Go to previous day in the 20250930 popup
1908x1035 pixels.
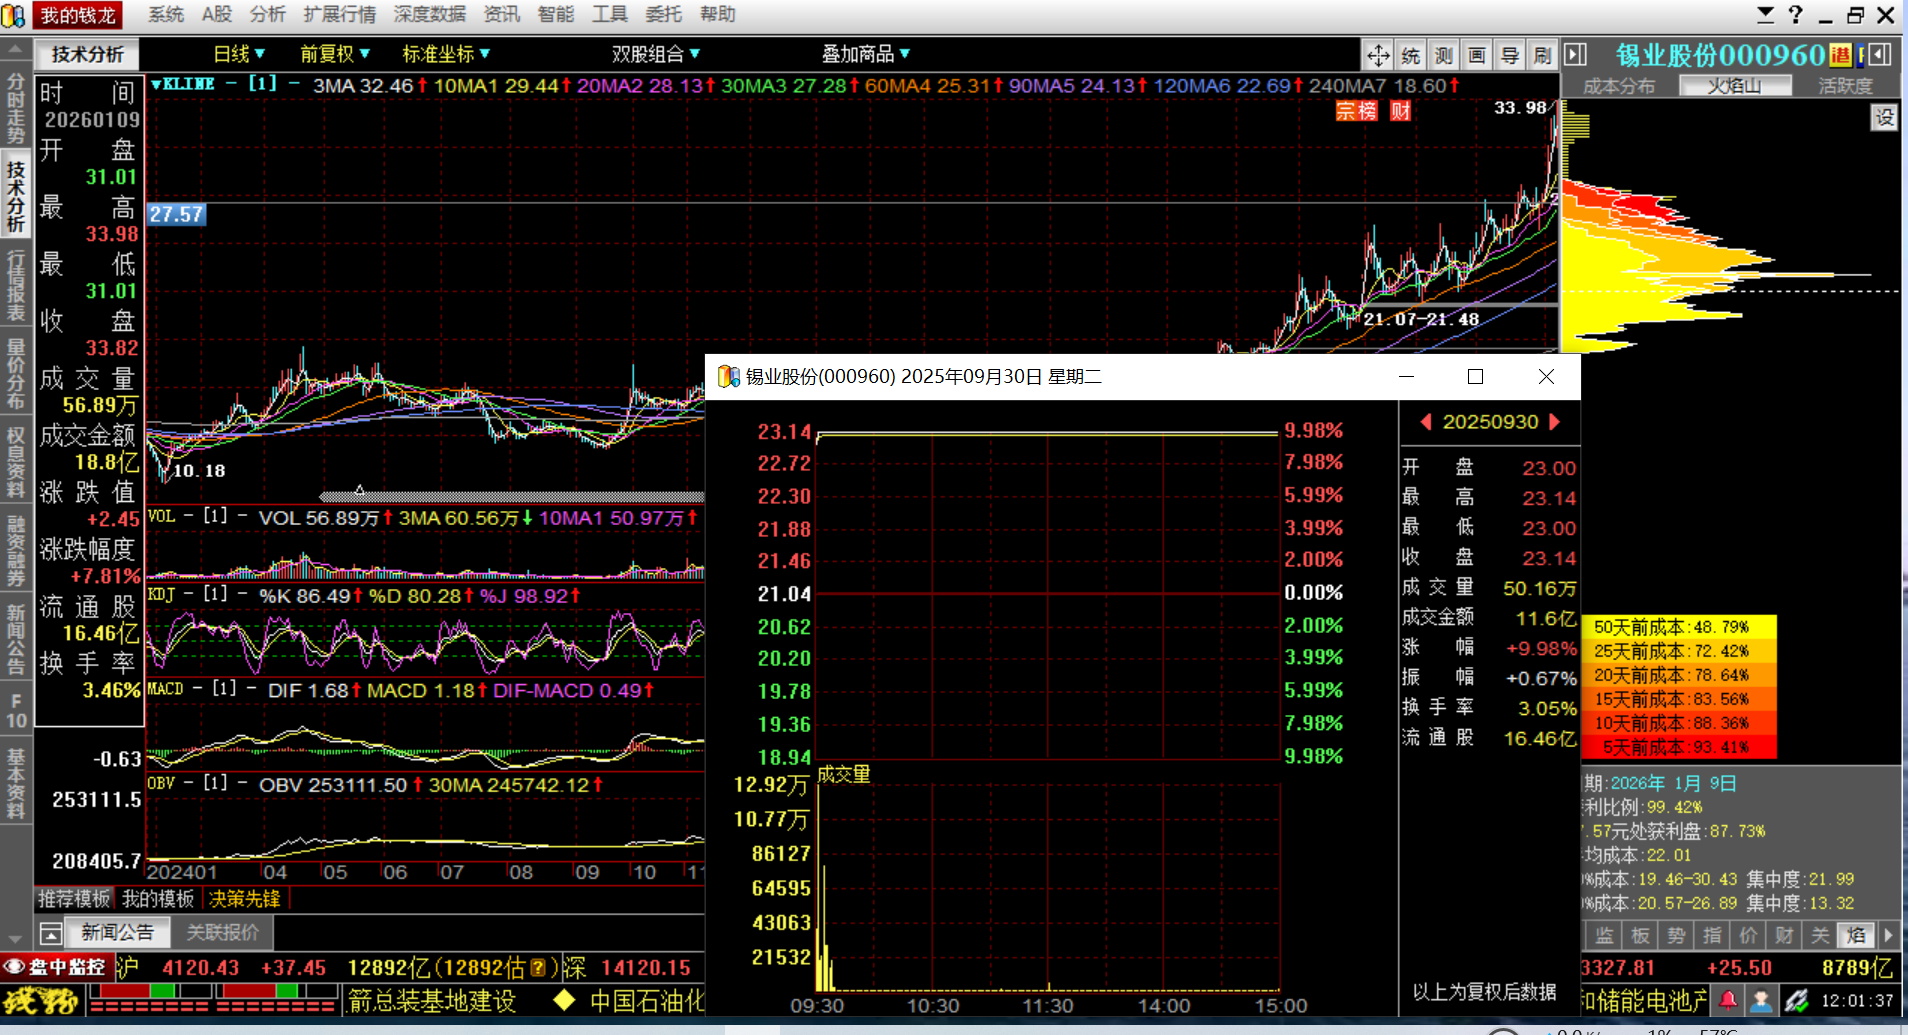1426,422
